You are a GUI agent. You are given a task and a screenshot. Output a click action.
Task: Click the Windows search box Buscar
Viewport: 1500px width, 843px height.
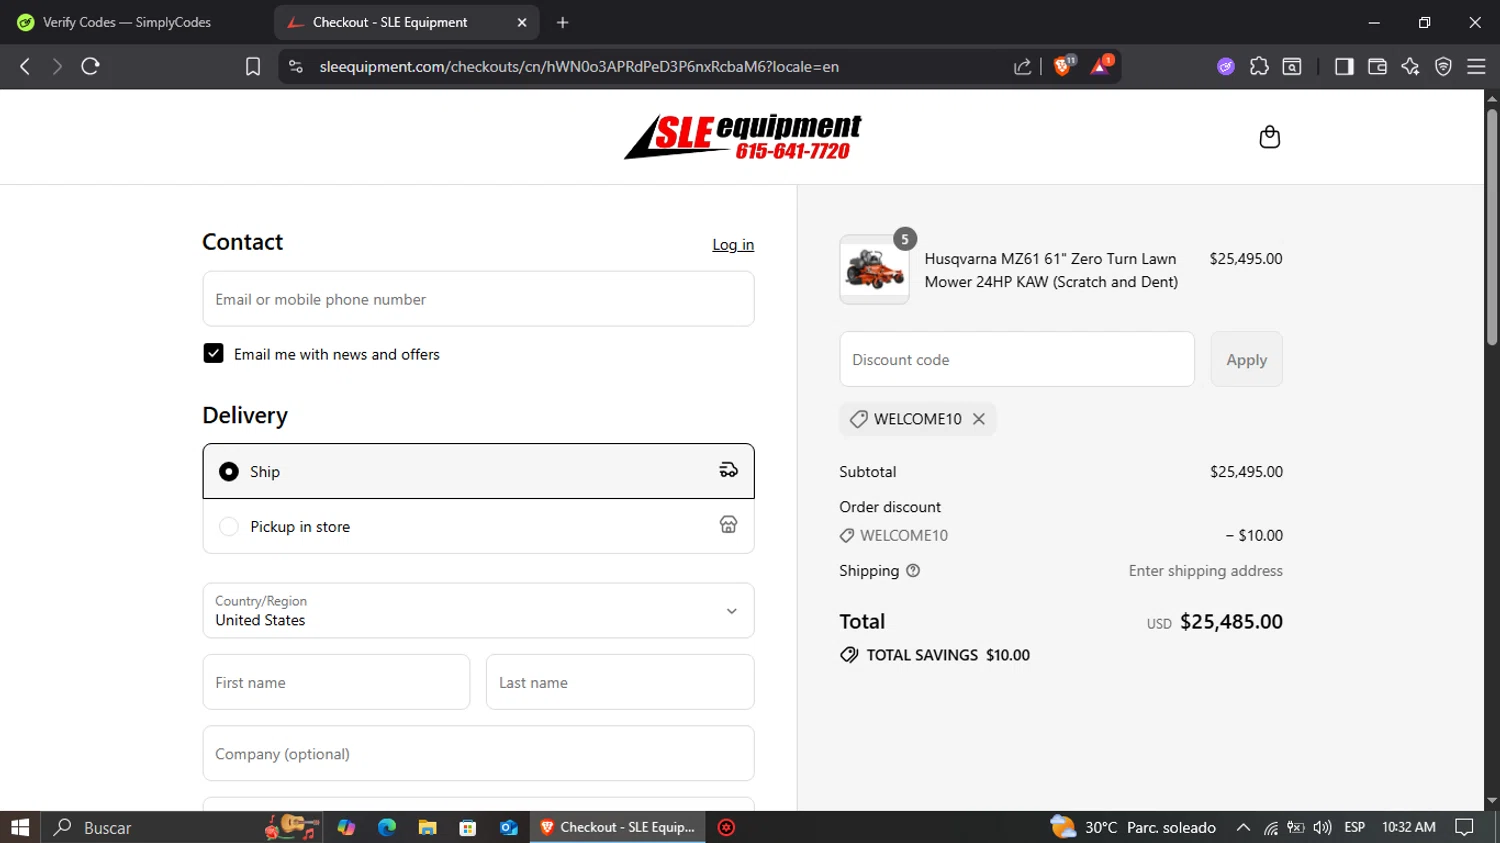[150, 827]
